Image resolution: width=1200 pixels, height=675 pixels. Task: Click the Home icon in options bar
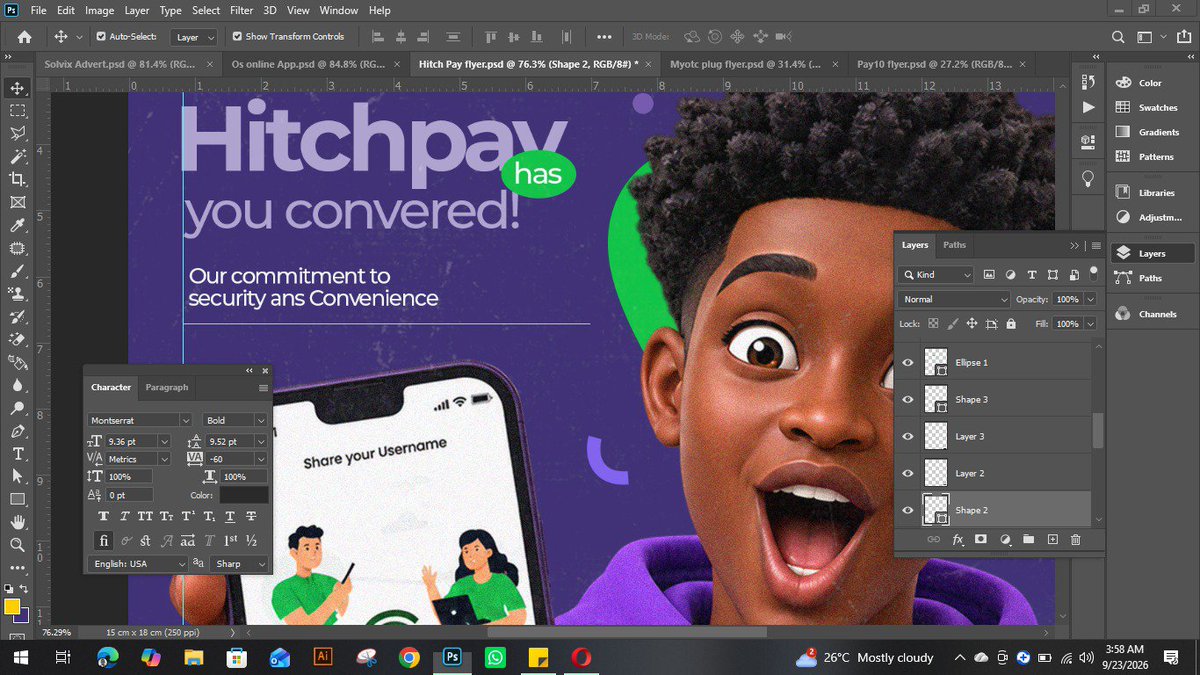click(24, 36)
